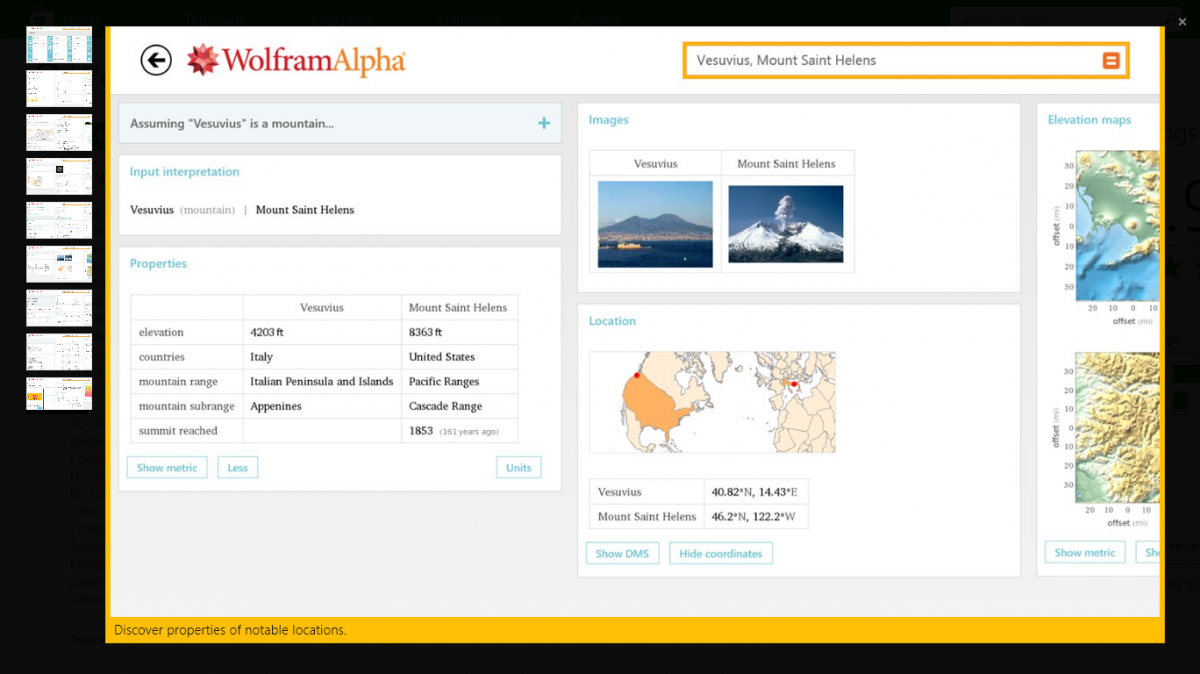Click the WolframAlpha logo
The width and height of the screenshot is (1200, 674).
pyautogui.click(x=297, y=60)
